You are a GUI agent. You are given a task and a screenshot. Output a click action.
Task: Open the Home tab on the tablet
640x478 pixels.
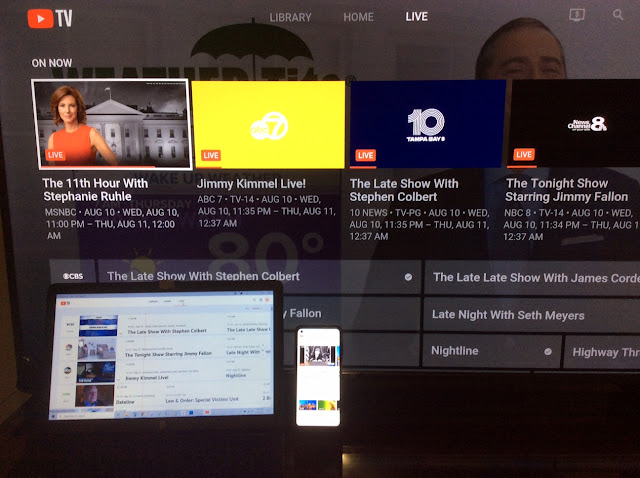click(x=167, y=301)
